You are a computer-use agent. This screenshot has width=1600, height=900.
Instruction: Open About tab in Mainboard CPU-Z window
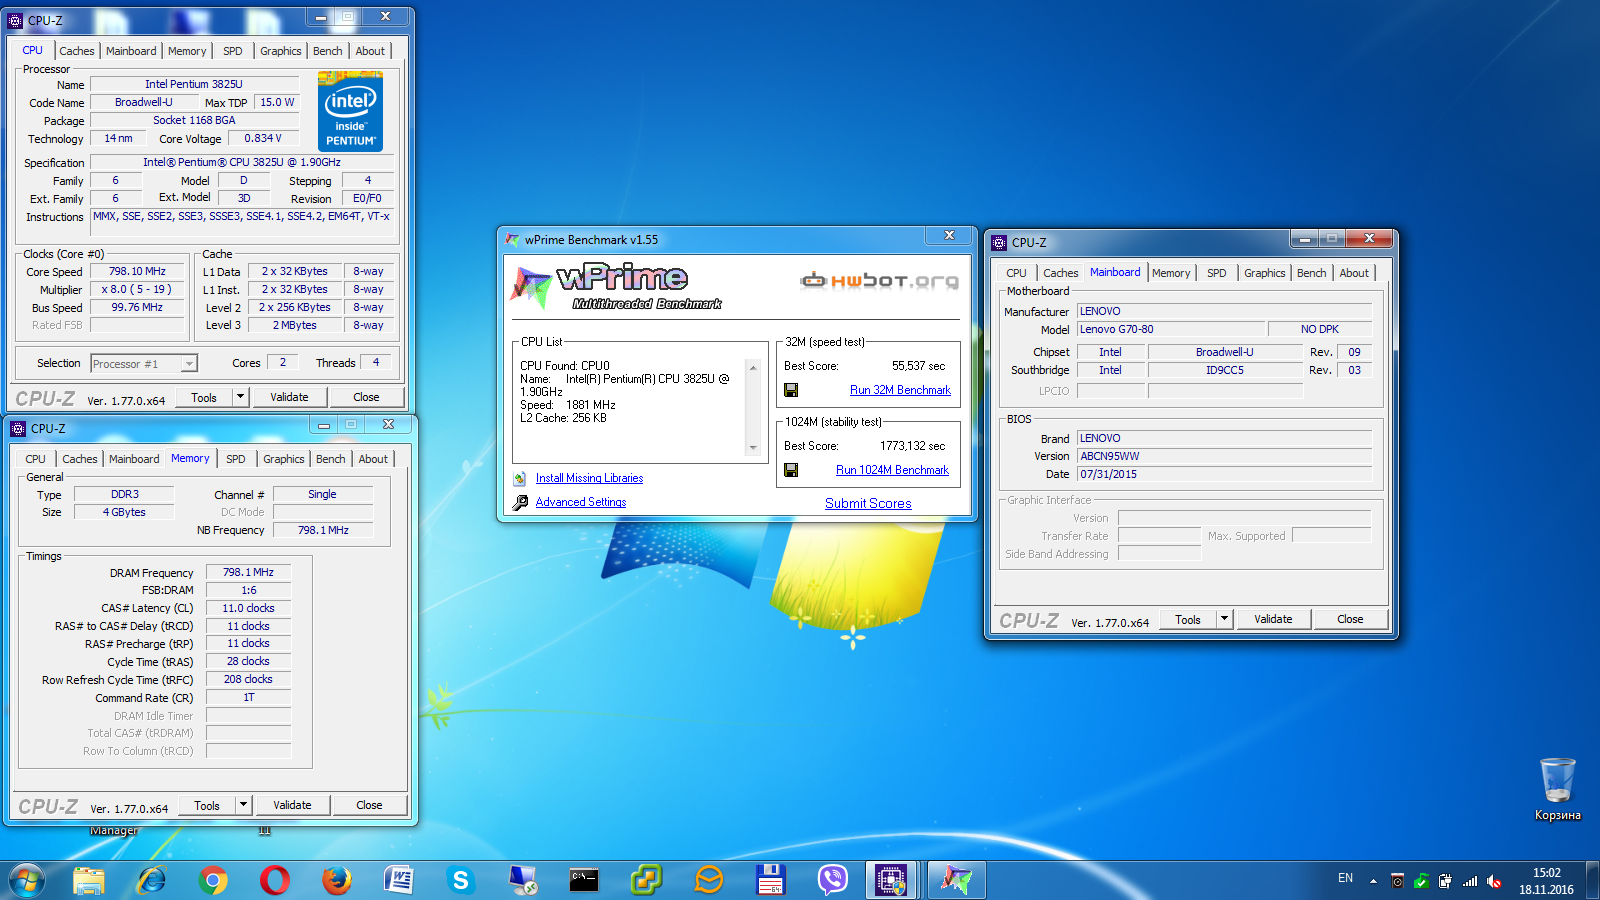pos(1354,273)
